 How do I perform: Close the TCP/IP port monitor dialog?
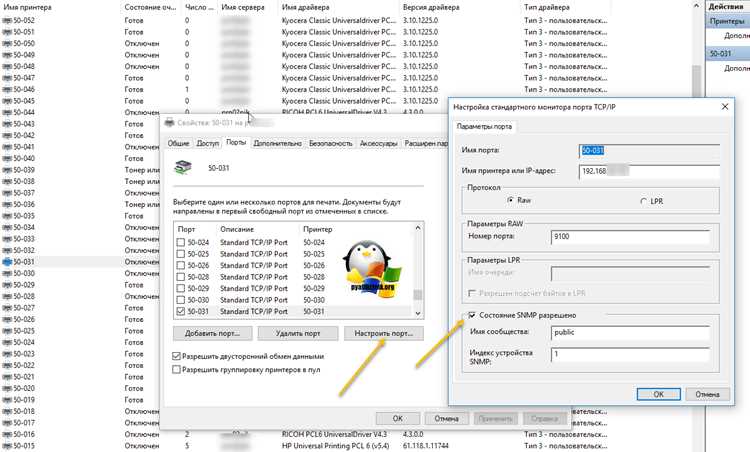725,107
